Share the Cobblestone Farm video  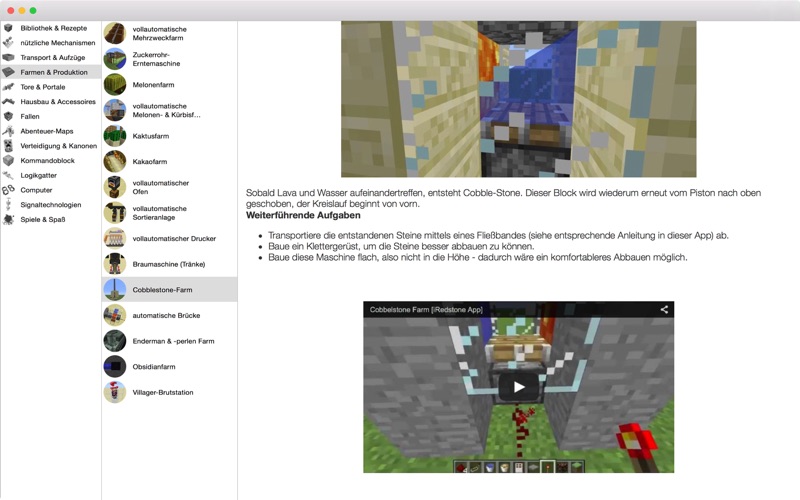pyautogui.click(x=664, y=309)
